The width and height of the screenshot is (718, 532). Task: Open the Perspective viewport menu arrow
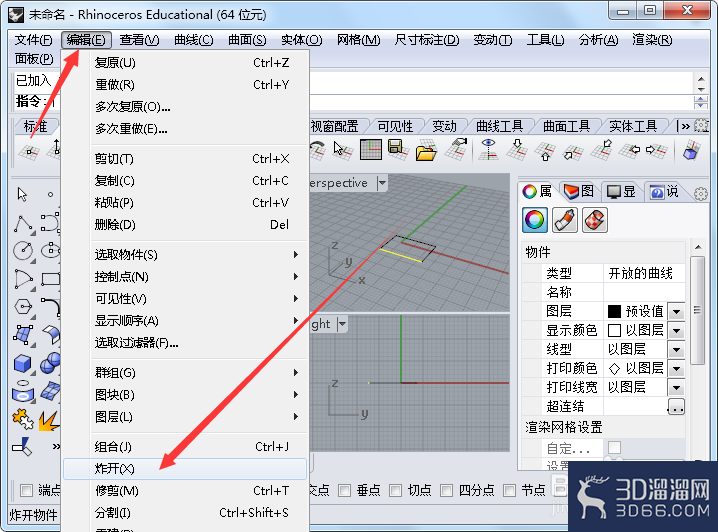click(382, 183)
